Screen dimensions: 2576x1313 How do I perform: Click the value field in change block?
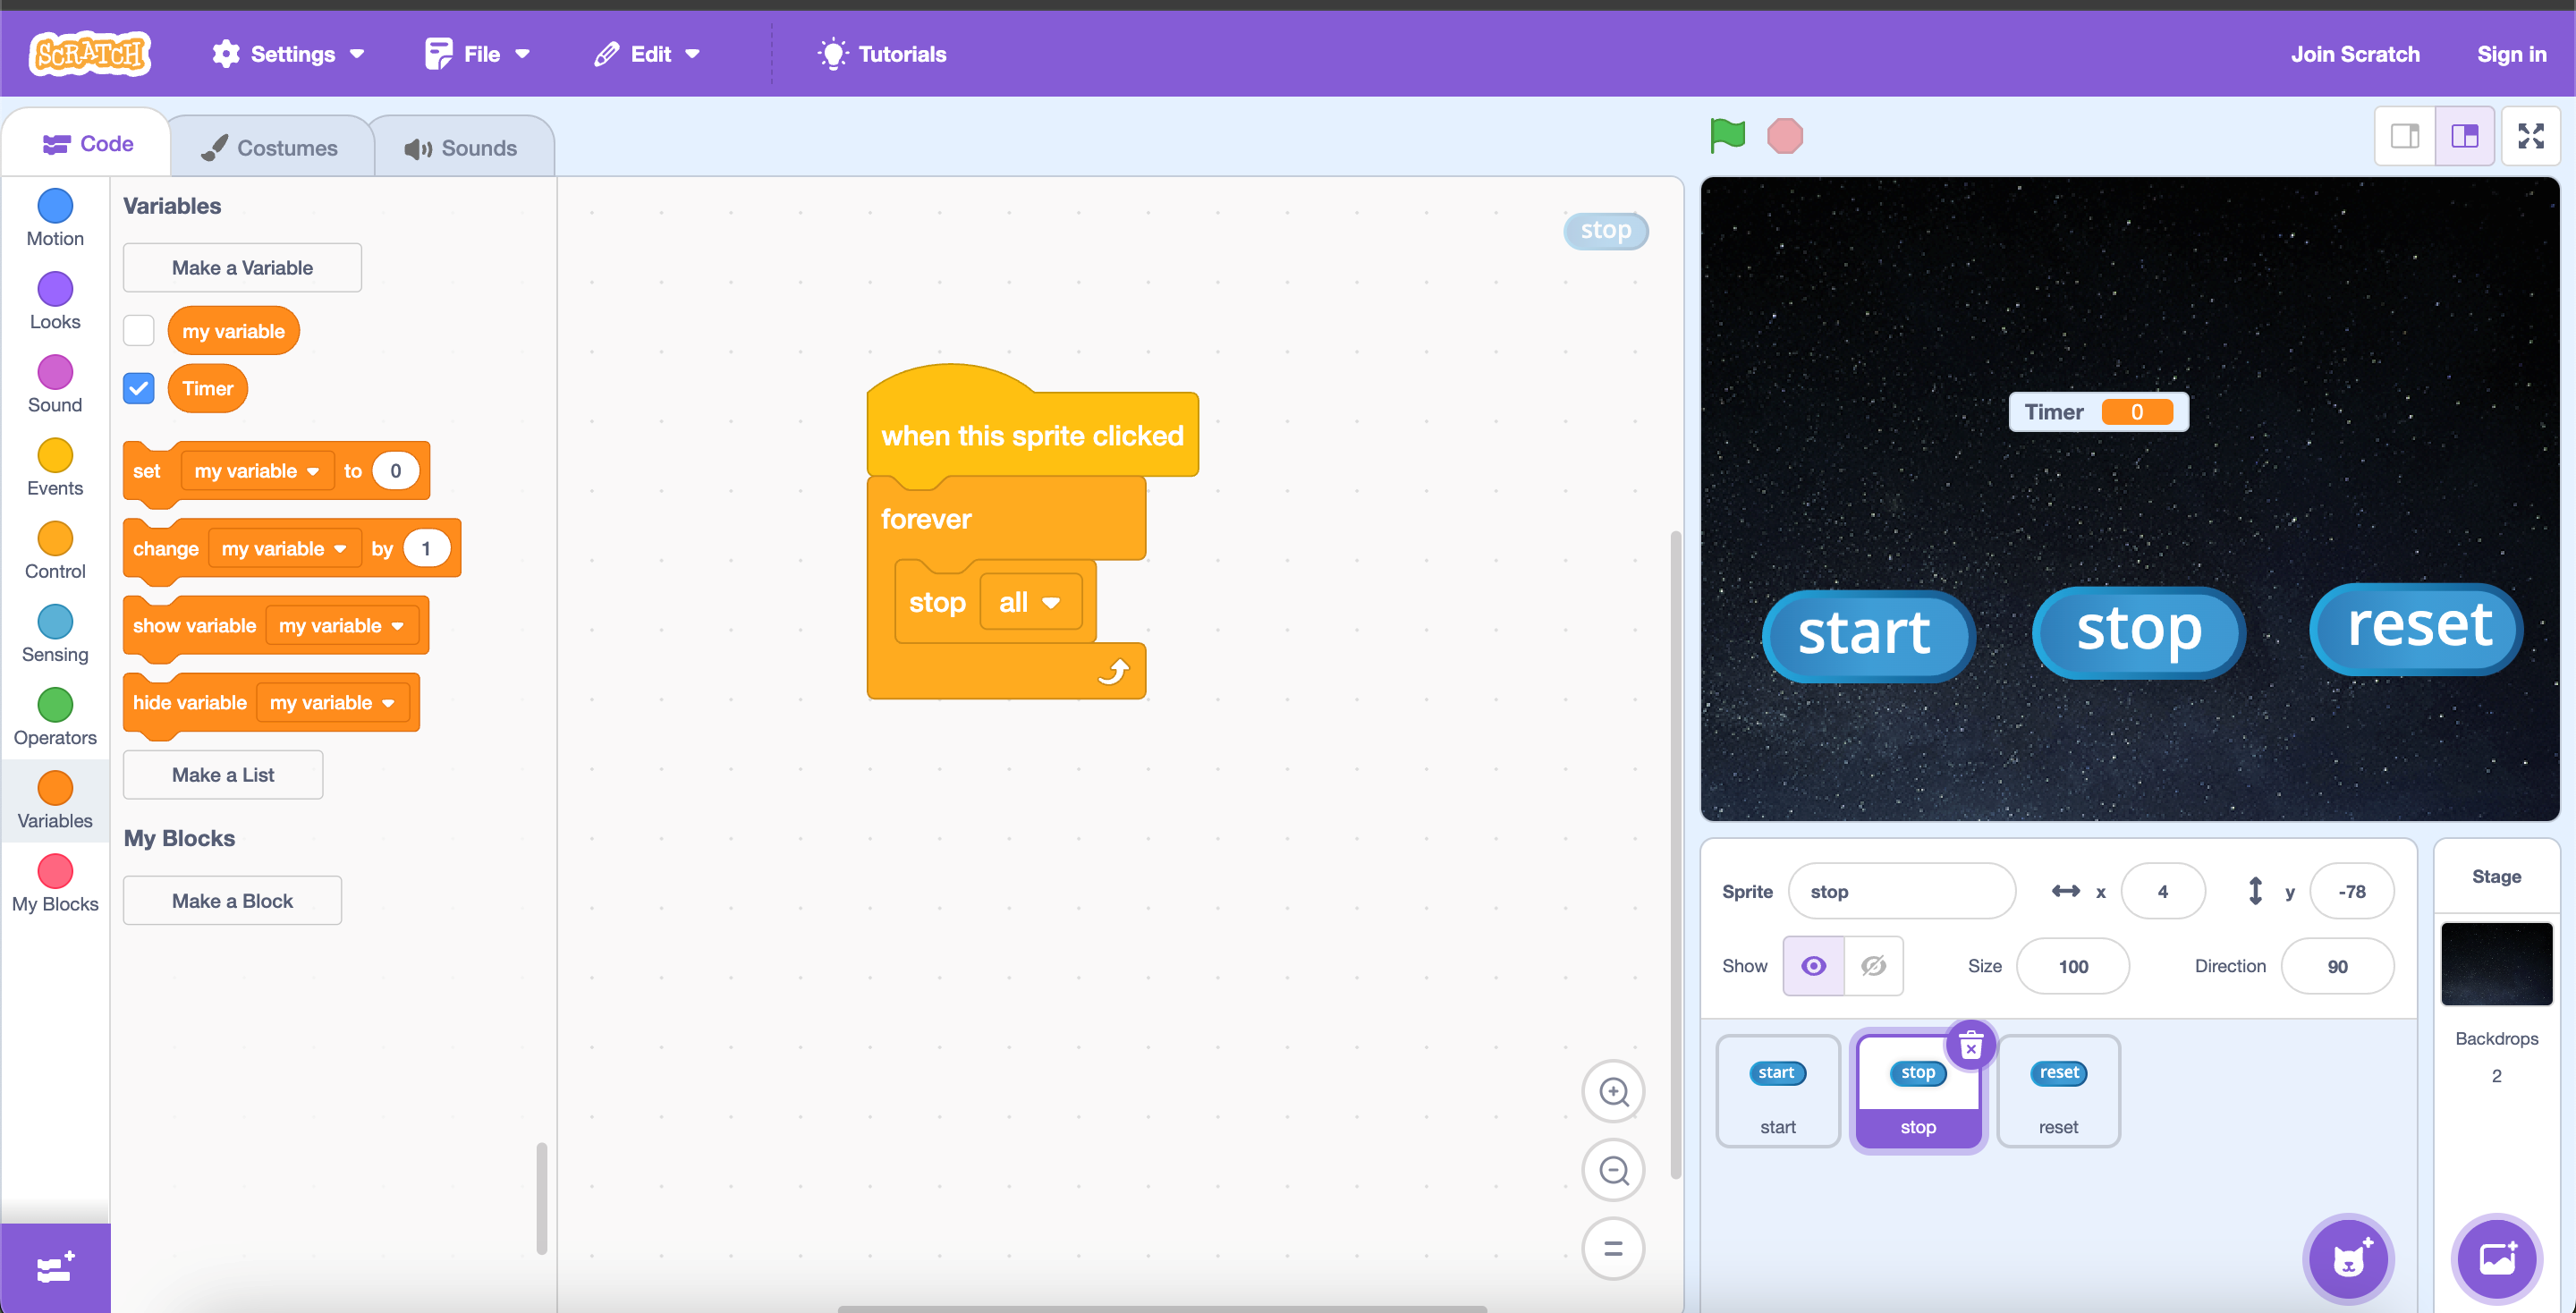[x=426, y=548]
